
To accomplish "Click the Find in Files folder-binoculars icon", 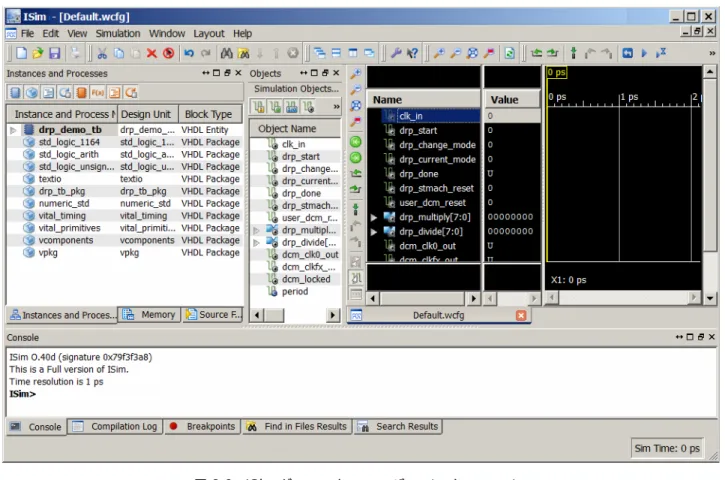I will pos(243,53).
